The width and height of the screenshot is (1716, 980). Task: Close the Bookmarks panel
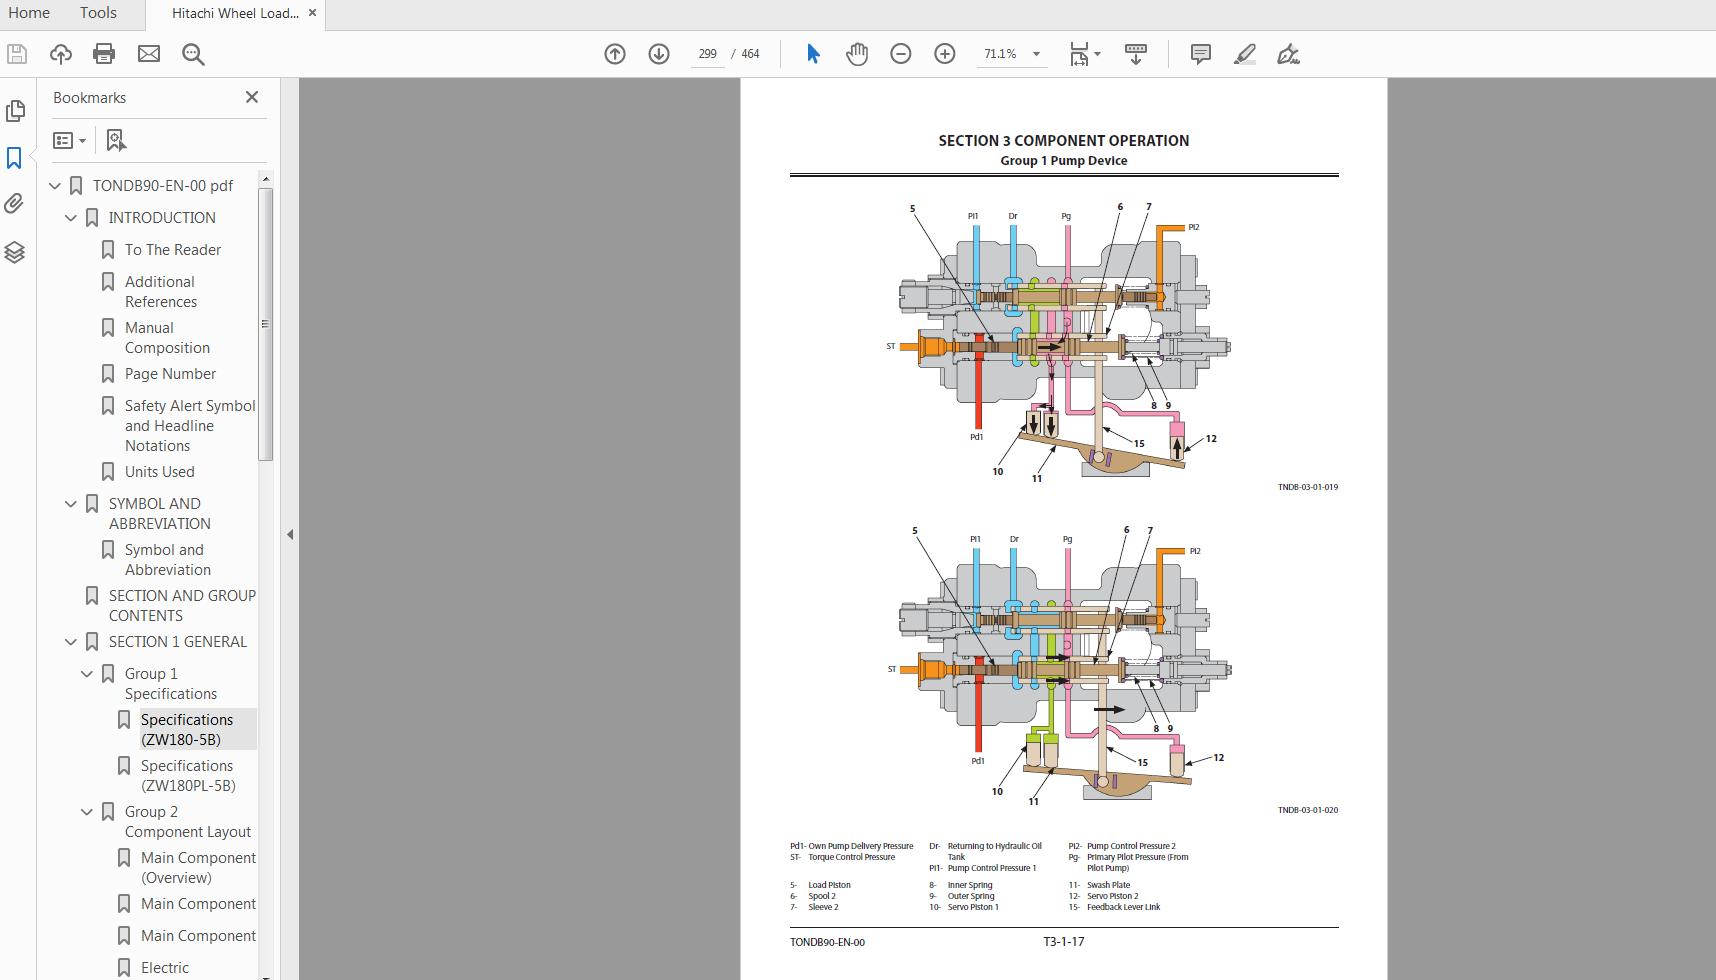coord(252,97)
